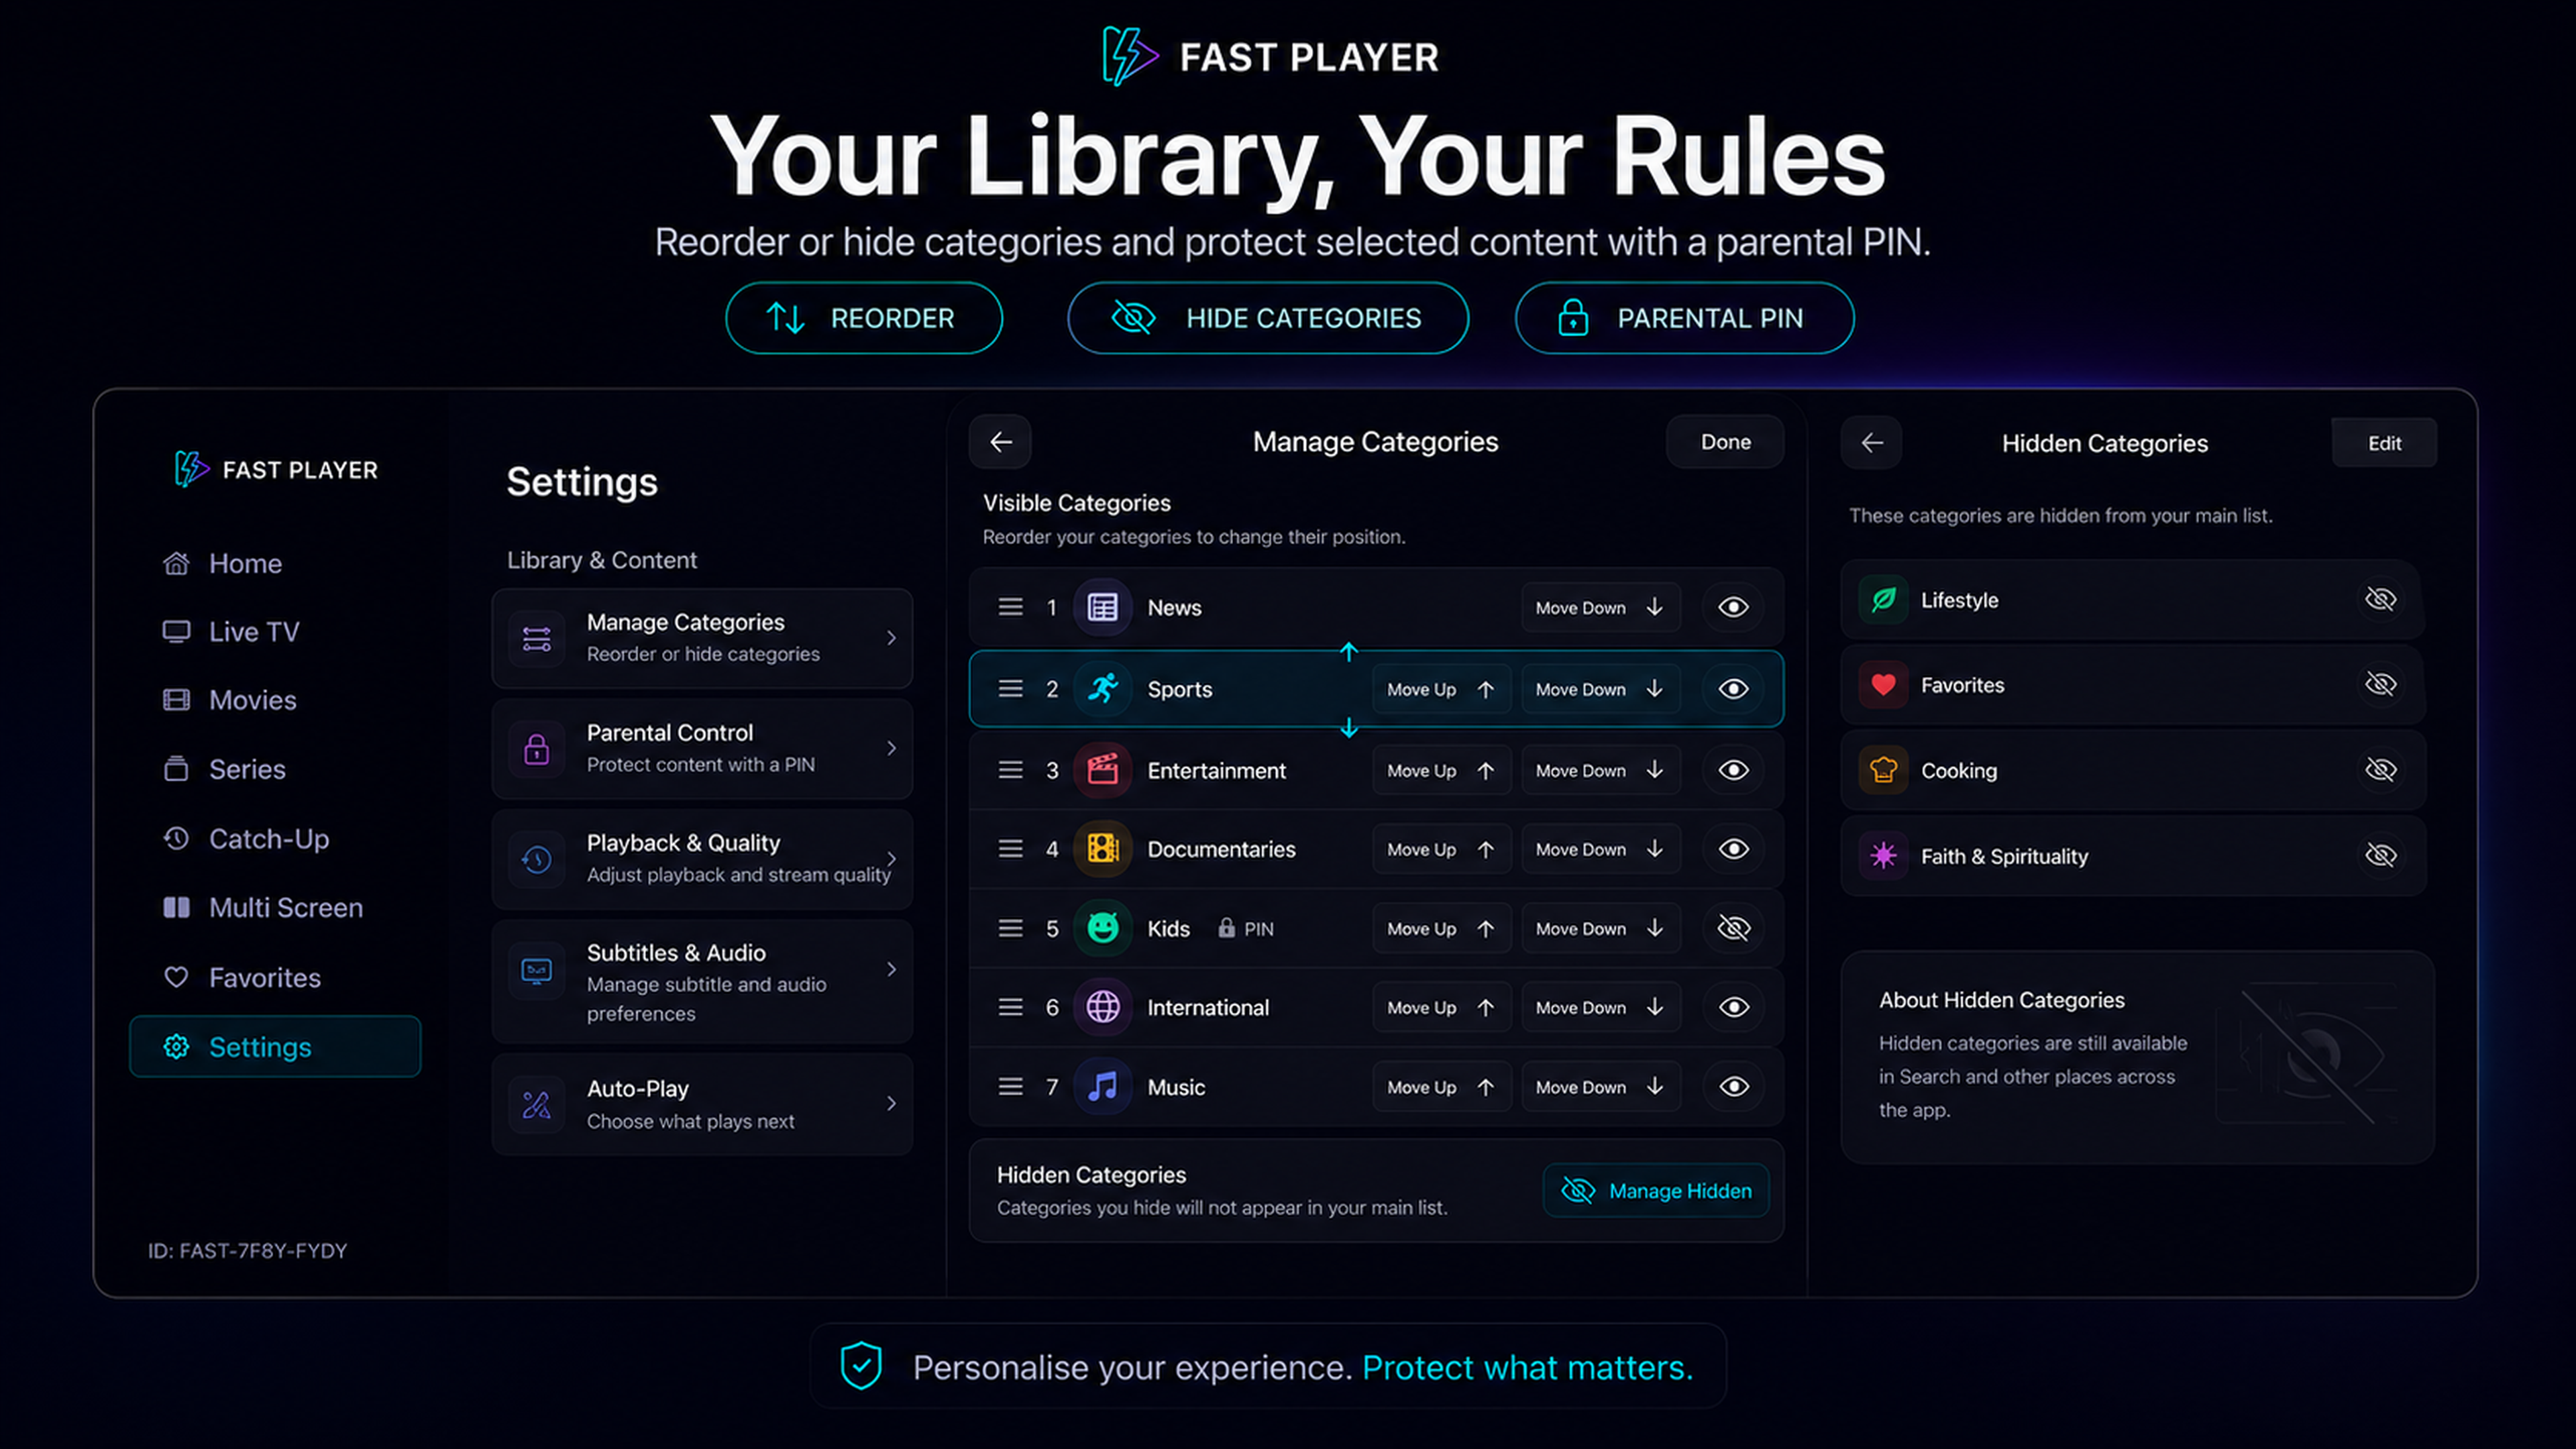This screenshot has width=2576, height=1449.
Task: Click the PARENTAL PIN pill at top
Action: point(1684,318)
